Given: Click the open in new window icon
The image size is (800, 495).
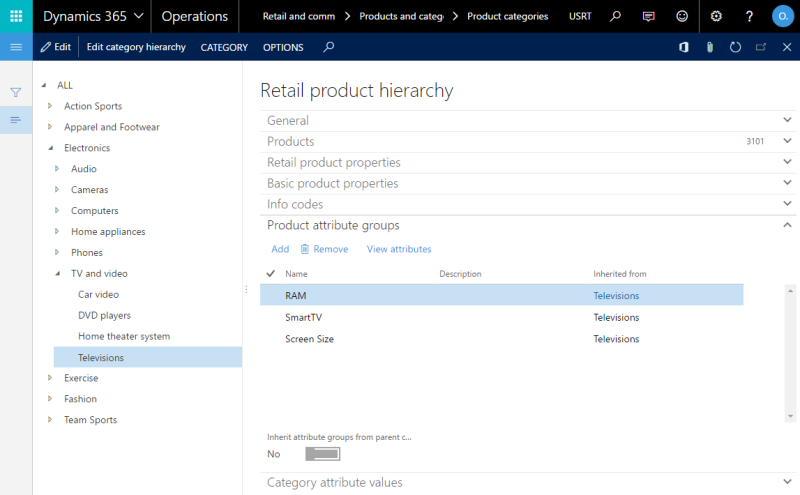Looking at the screenshot, I should 761,47.
